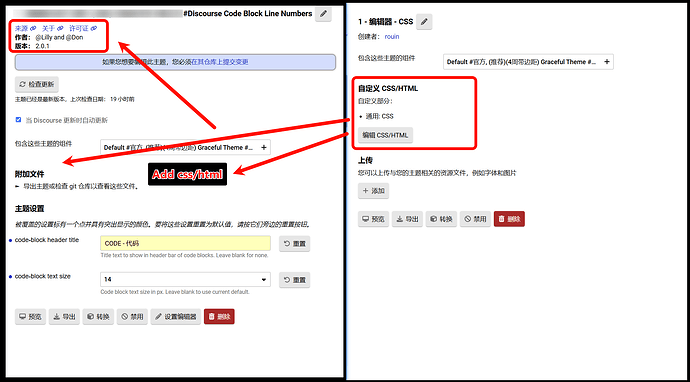This screenshot has height=382, width=690.
Task: Click left panel 禁用 disable button
Action: (132, 316)
